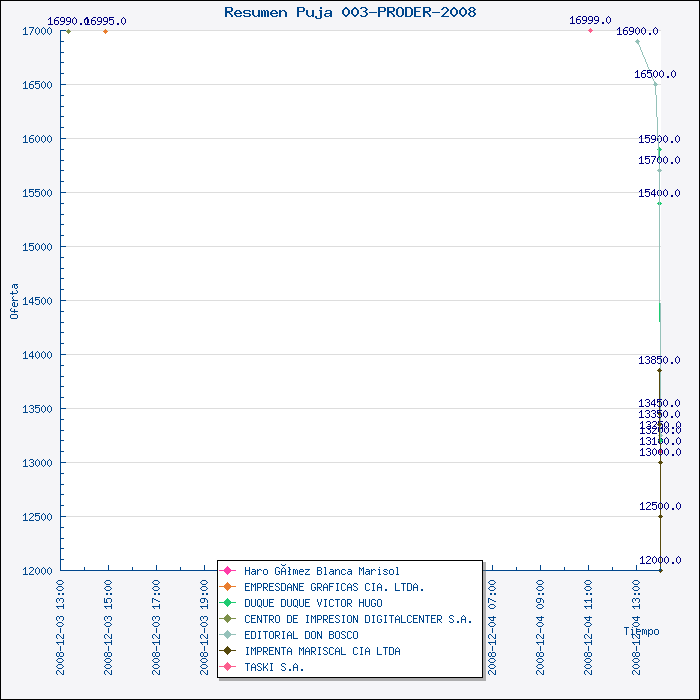Click the Tiempo x-axis title
The image size is (700, 700).
click(641, 631)
